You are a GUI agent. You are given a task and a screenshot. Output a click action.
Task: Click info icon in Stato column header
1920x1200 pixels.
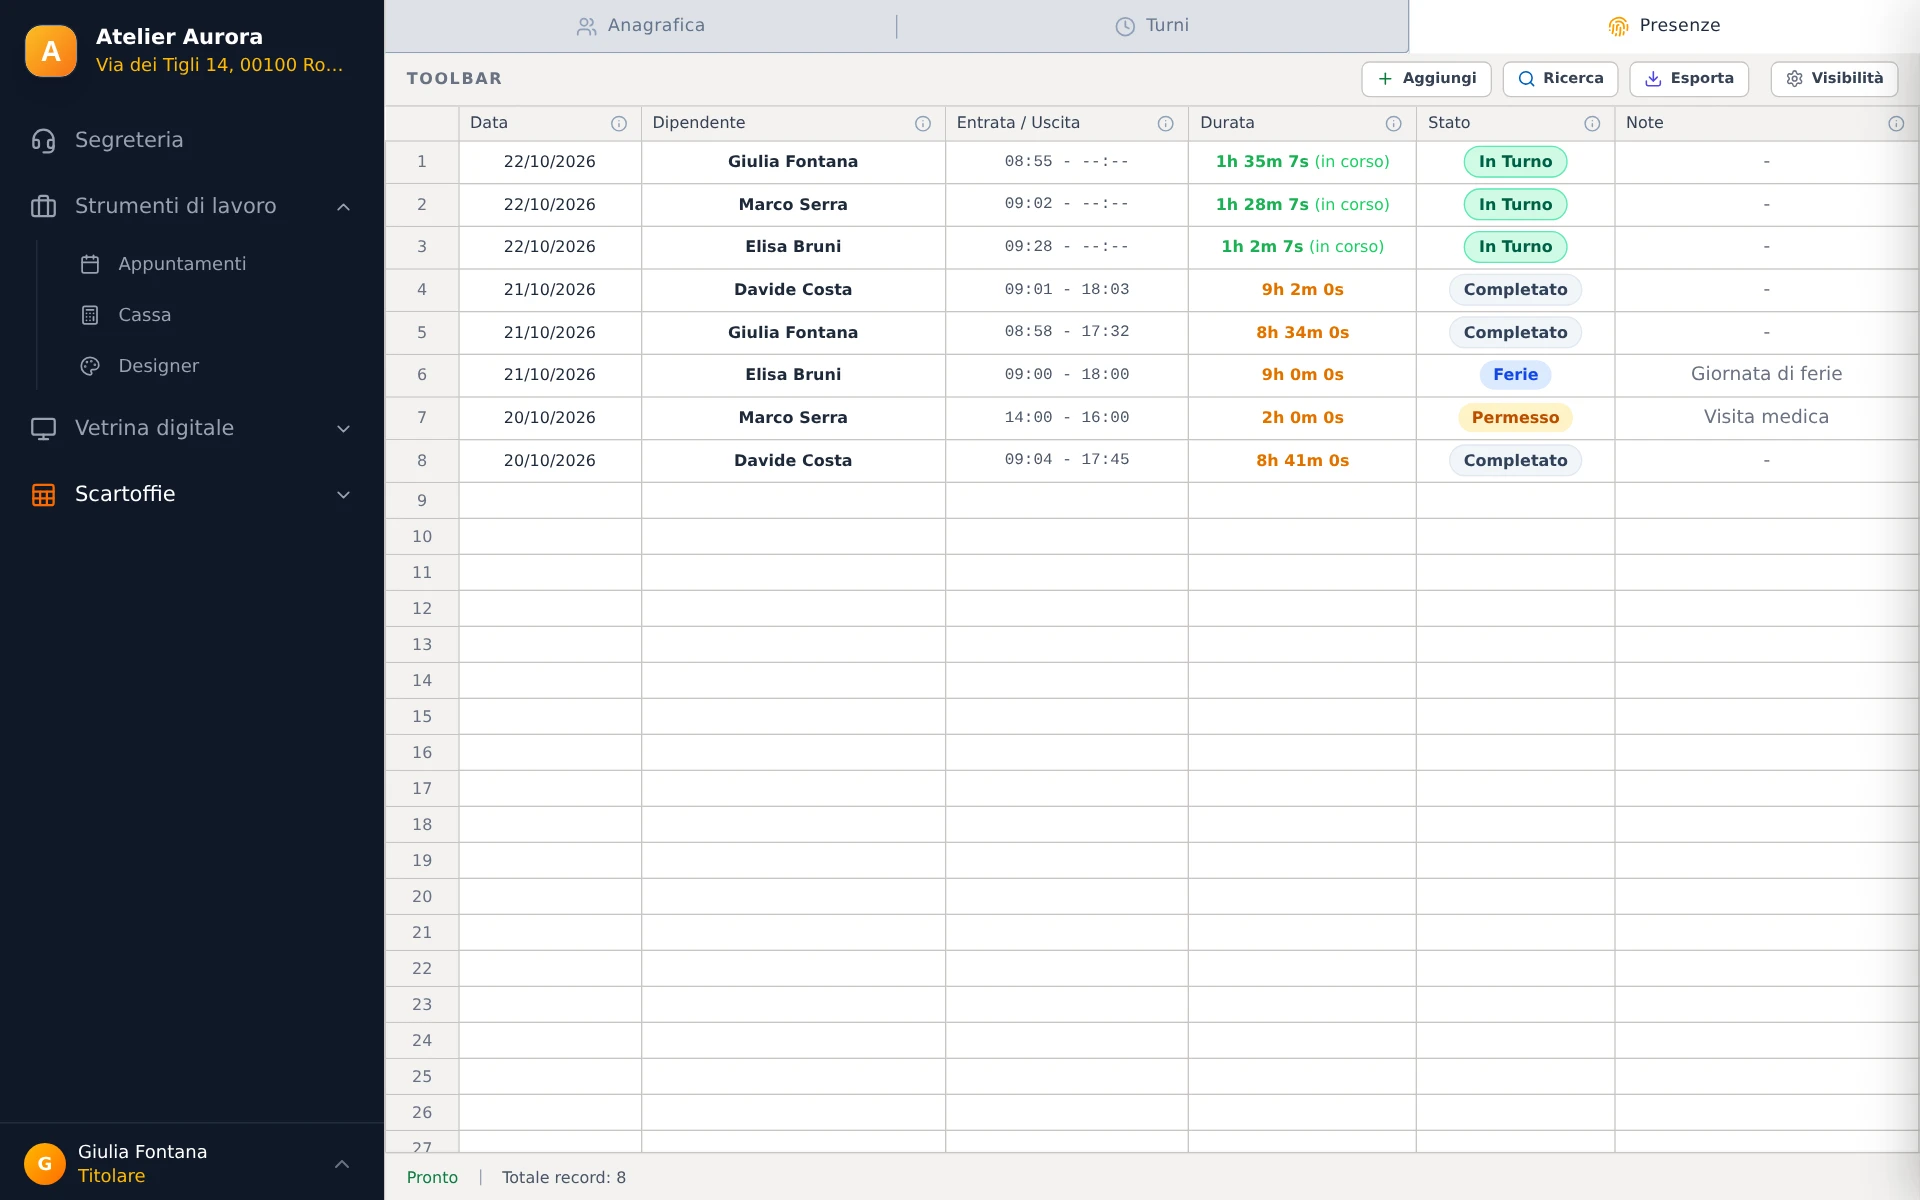pos(1592,124)
